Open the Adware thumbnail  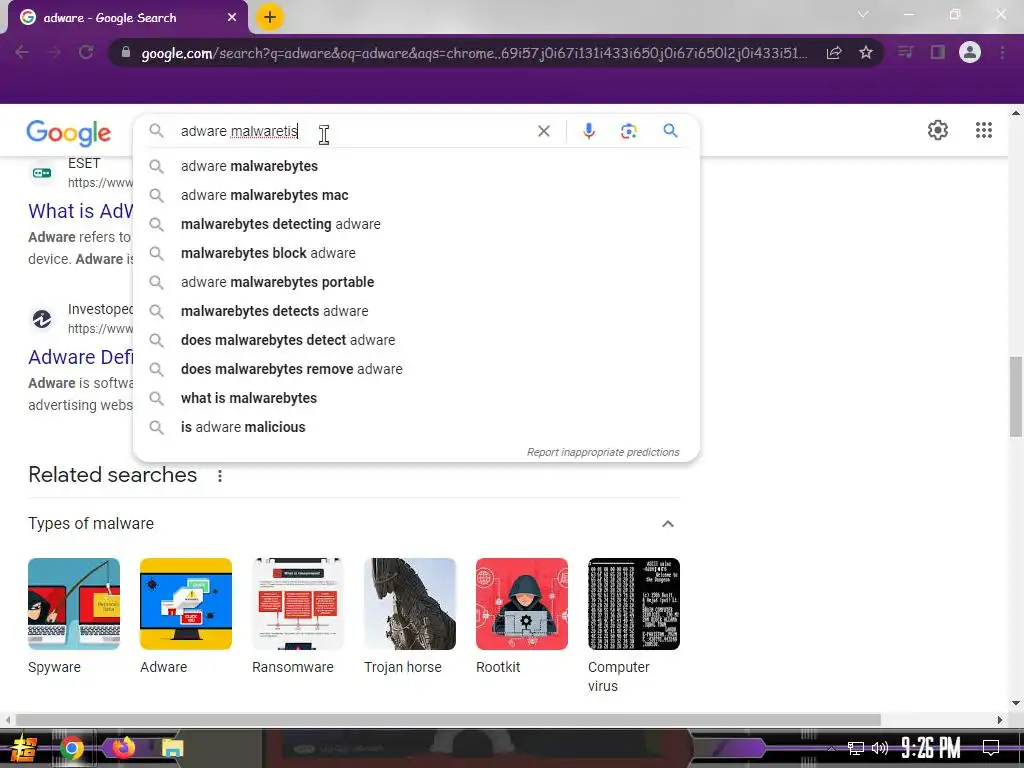coord(186,604)
